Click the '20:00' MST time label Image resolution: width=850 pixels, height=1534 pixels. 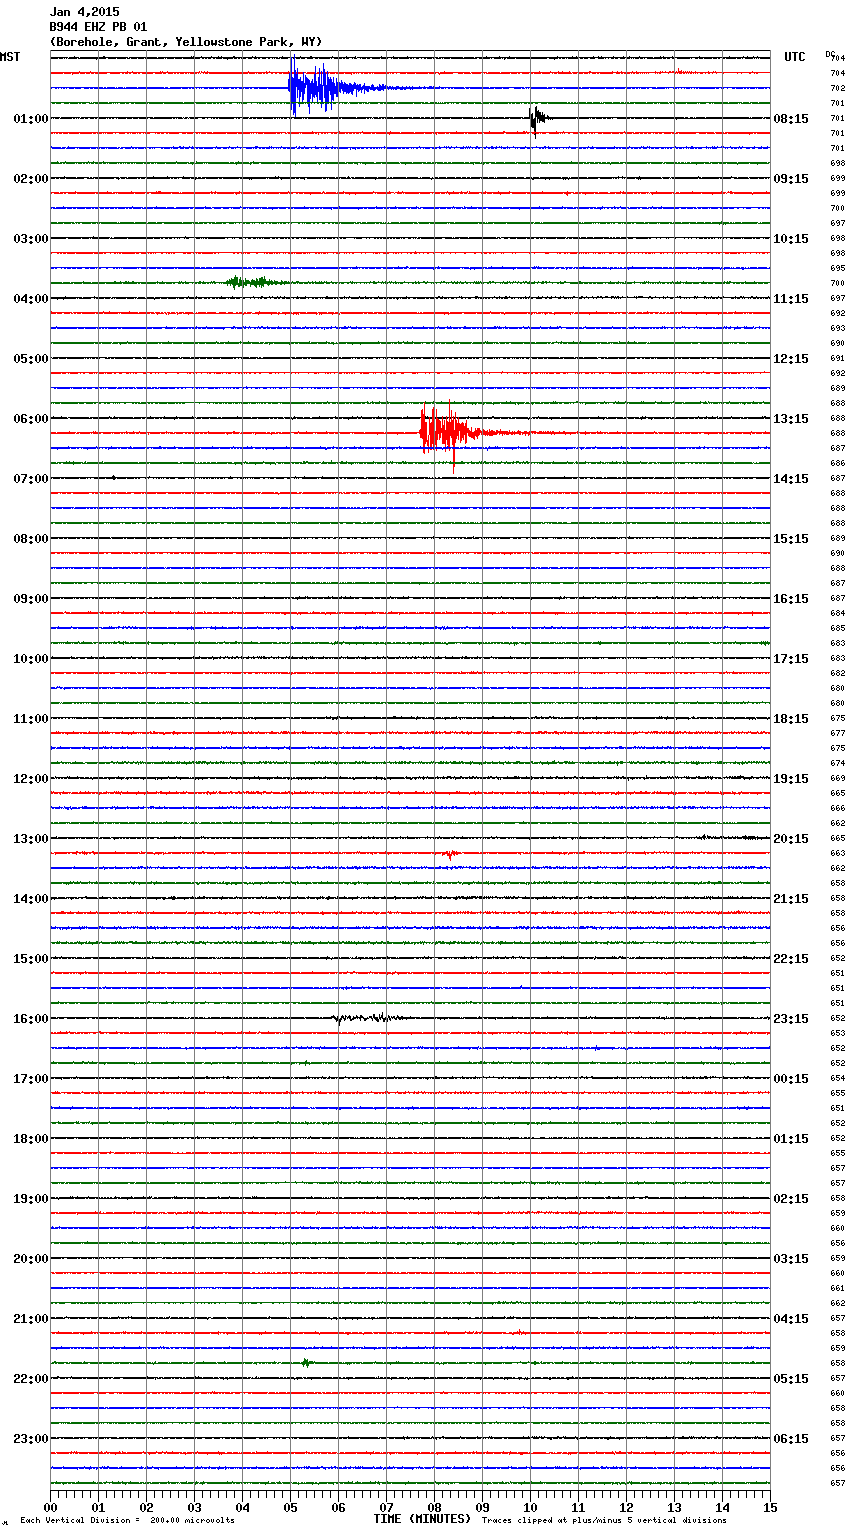point(31,1259)
